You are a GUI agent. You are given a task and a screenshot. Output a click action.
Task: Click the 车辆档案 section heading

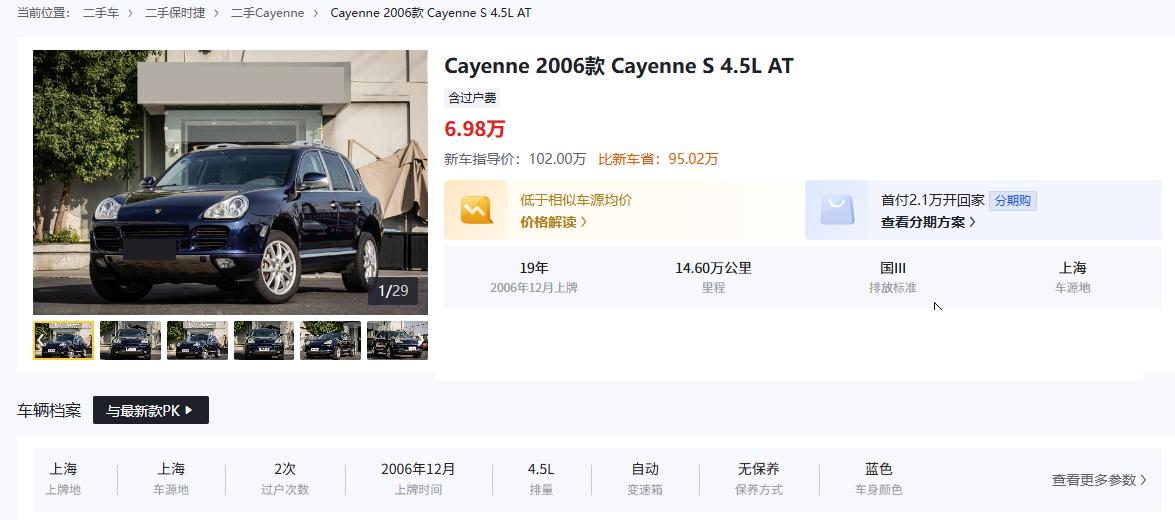pos(49,411)
